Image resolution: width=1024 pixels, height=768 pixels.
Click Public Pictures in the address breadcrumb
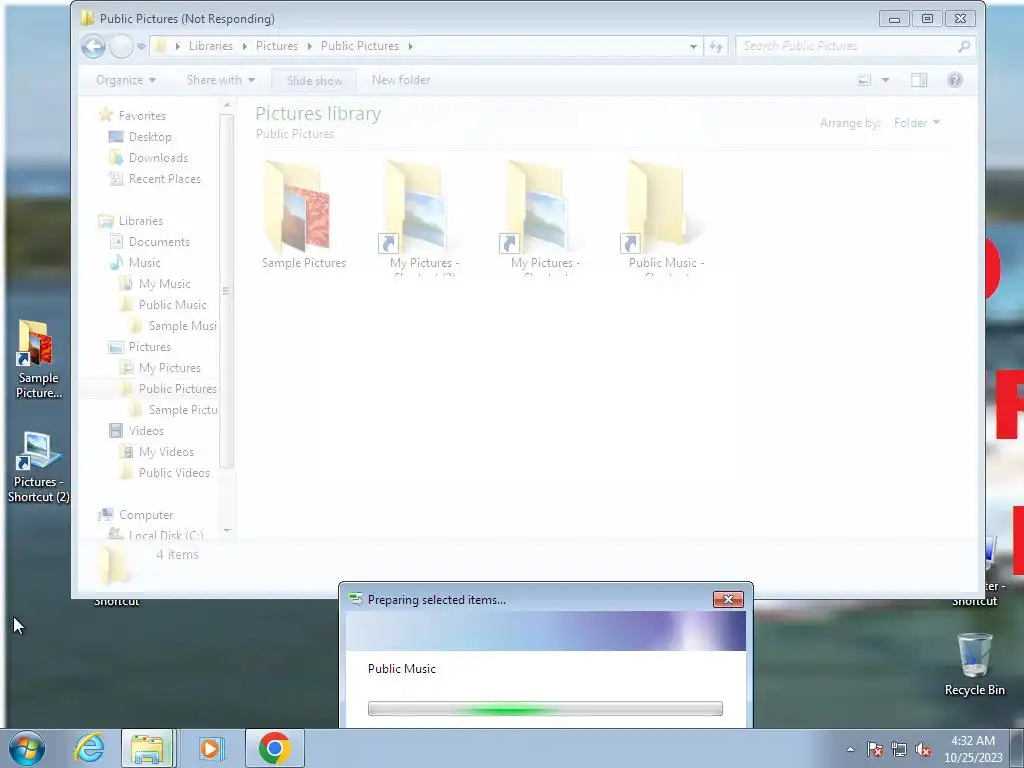pos(359,46)
